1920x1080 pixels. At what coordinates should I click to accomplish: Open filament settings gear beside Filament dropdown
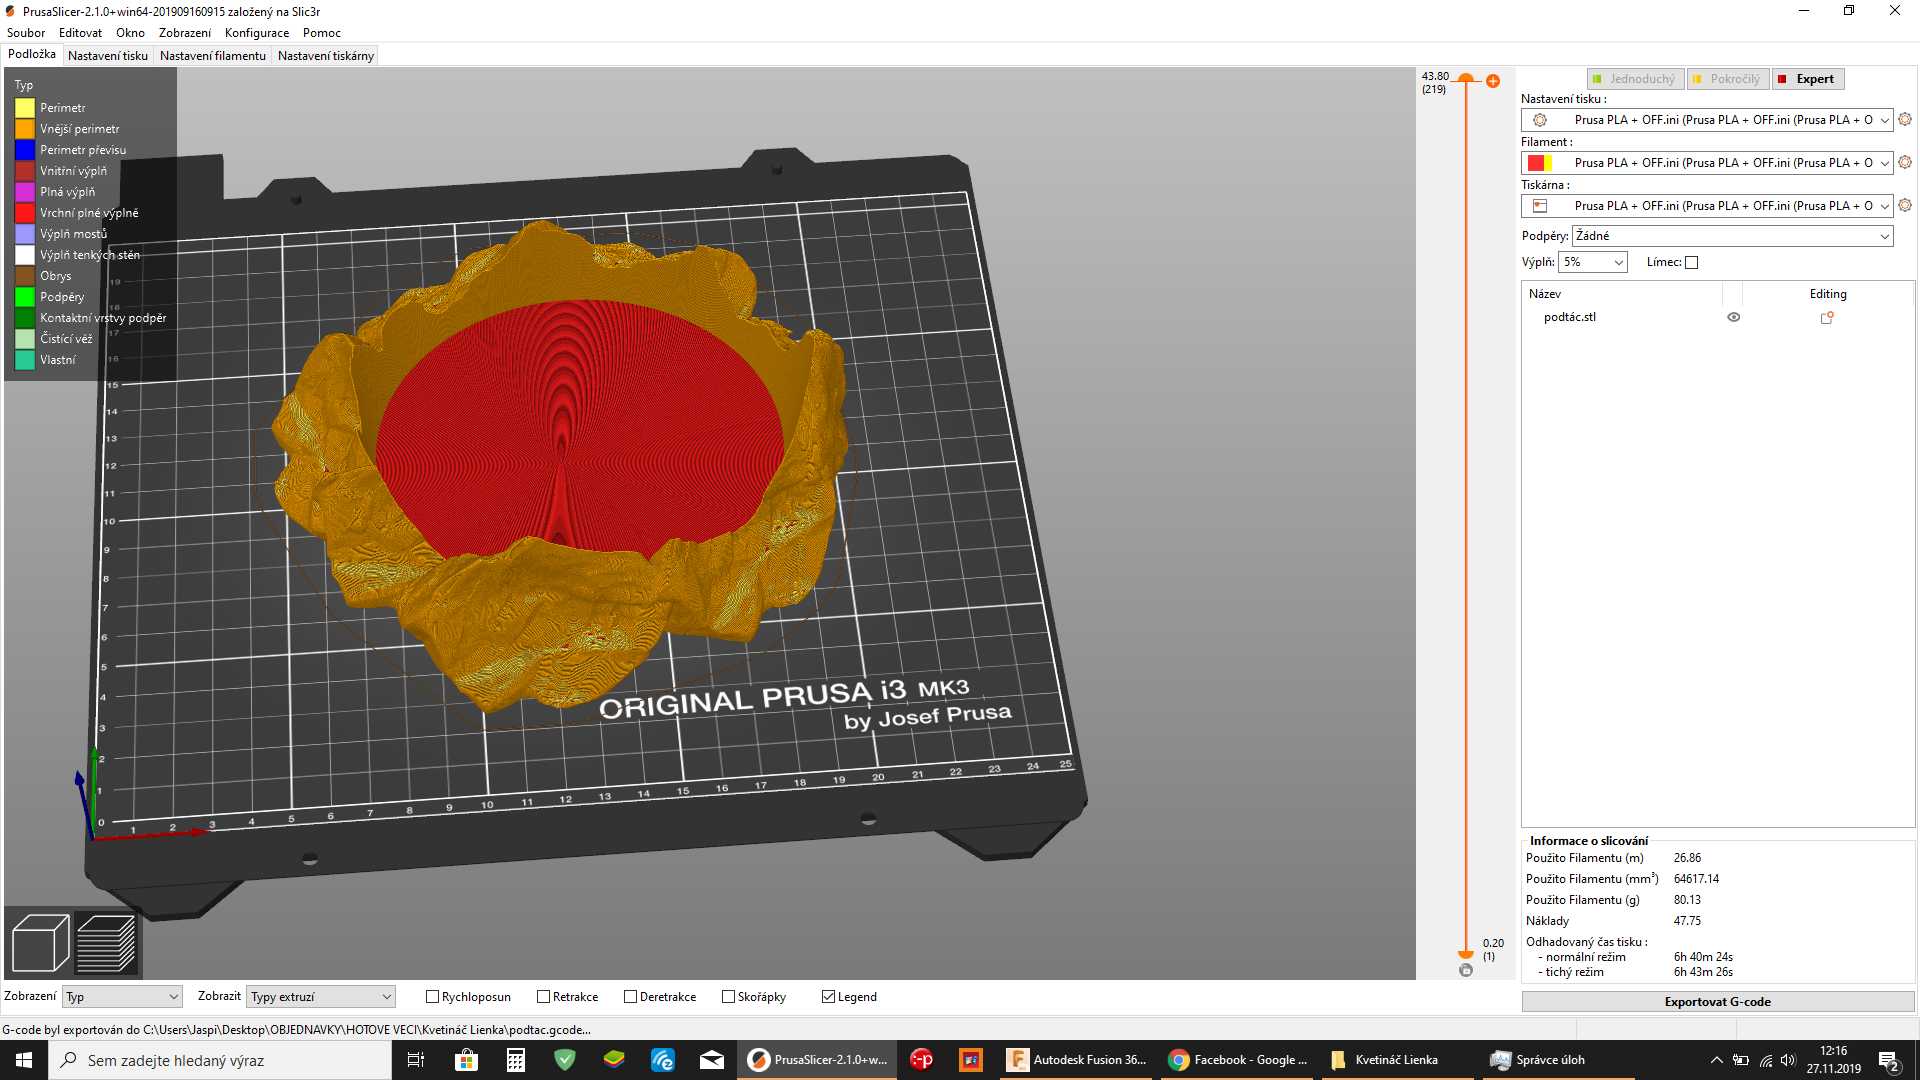point(1905,162)
